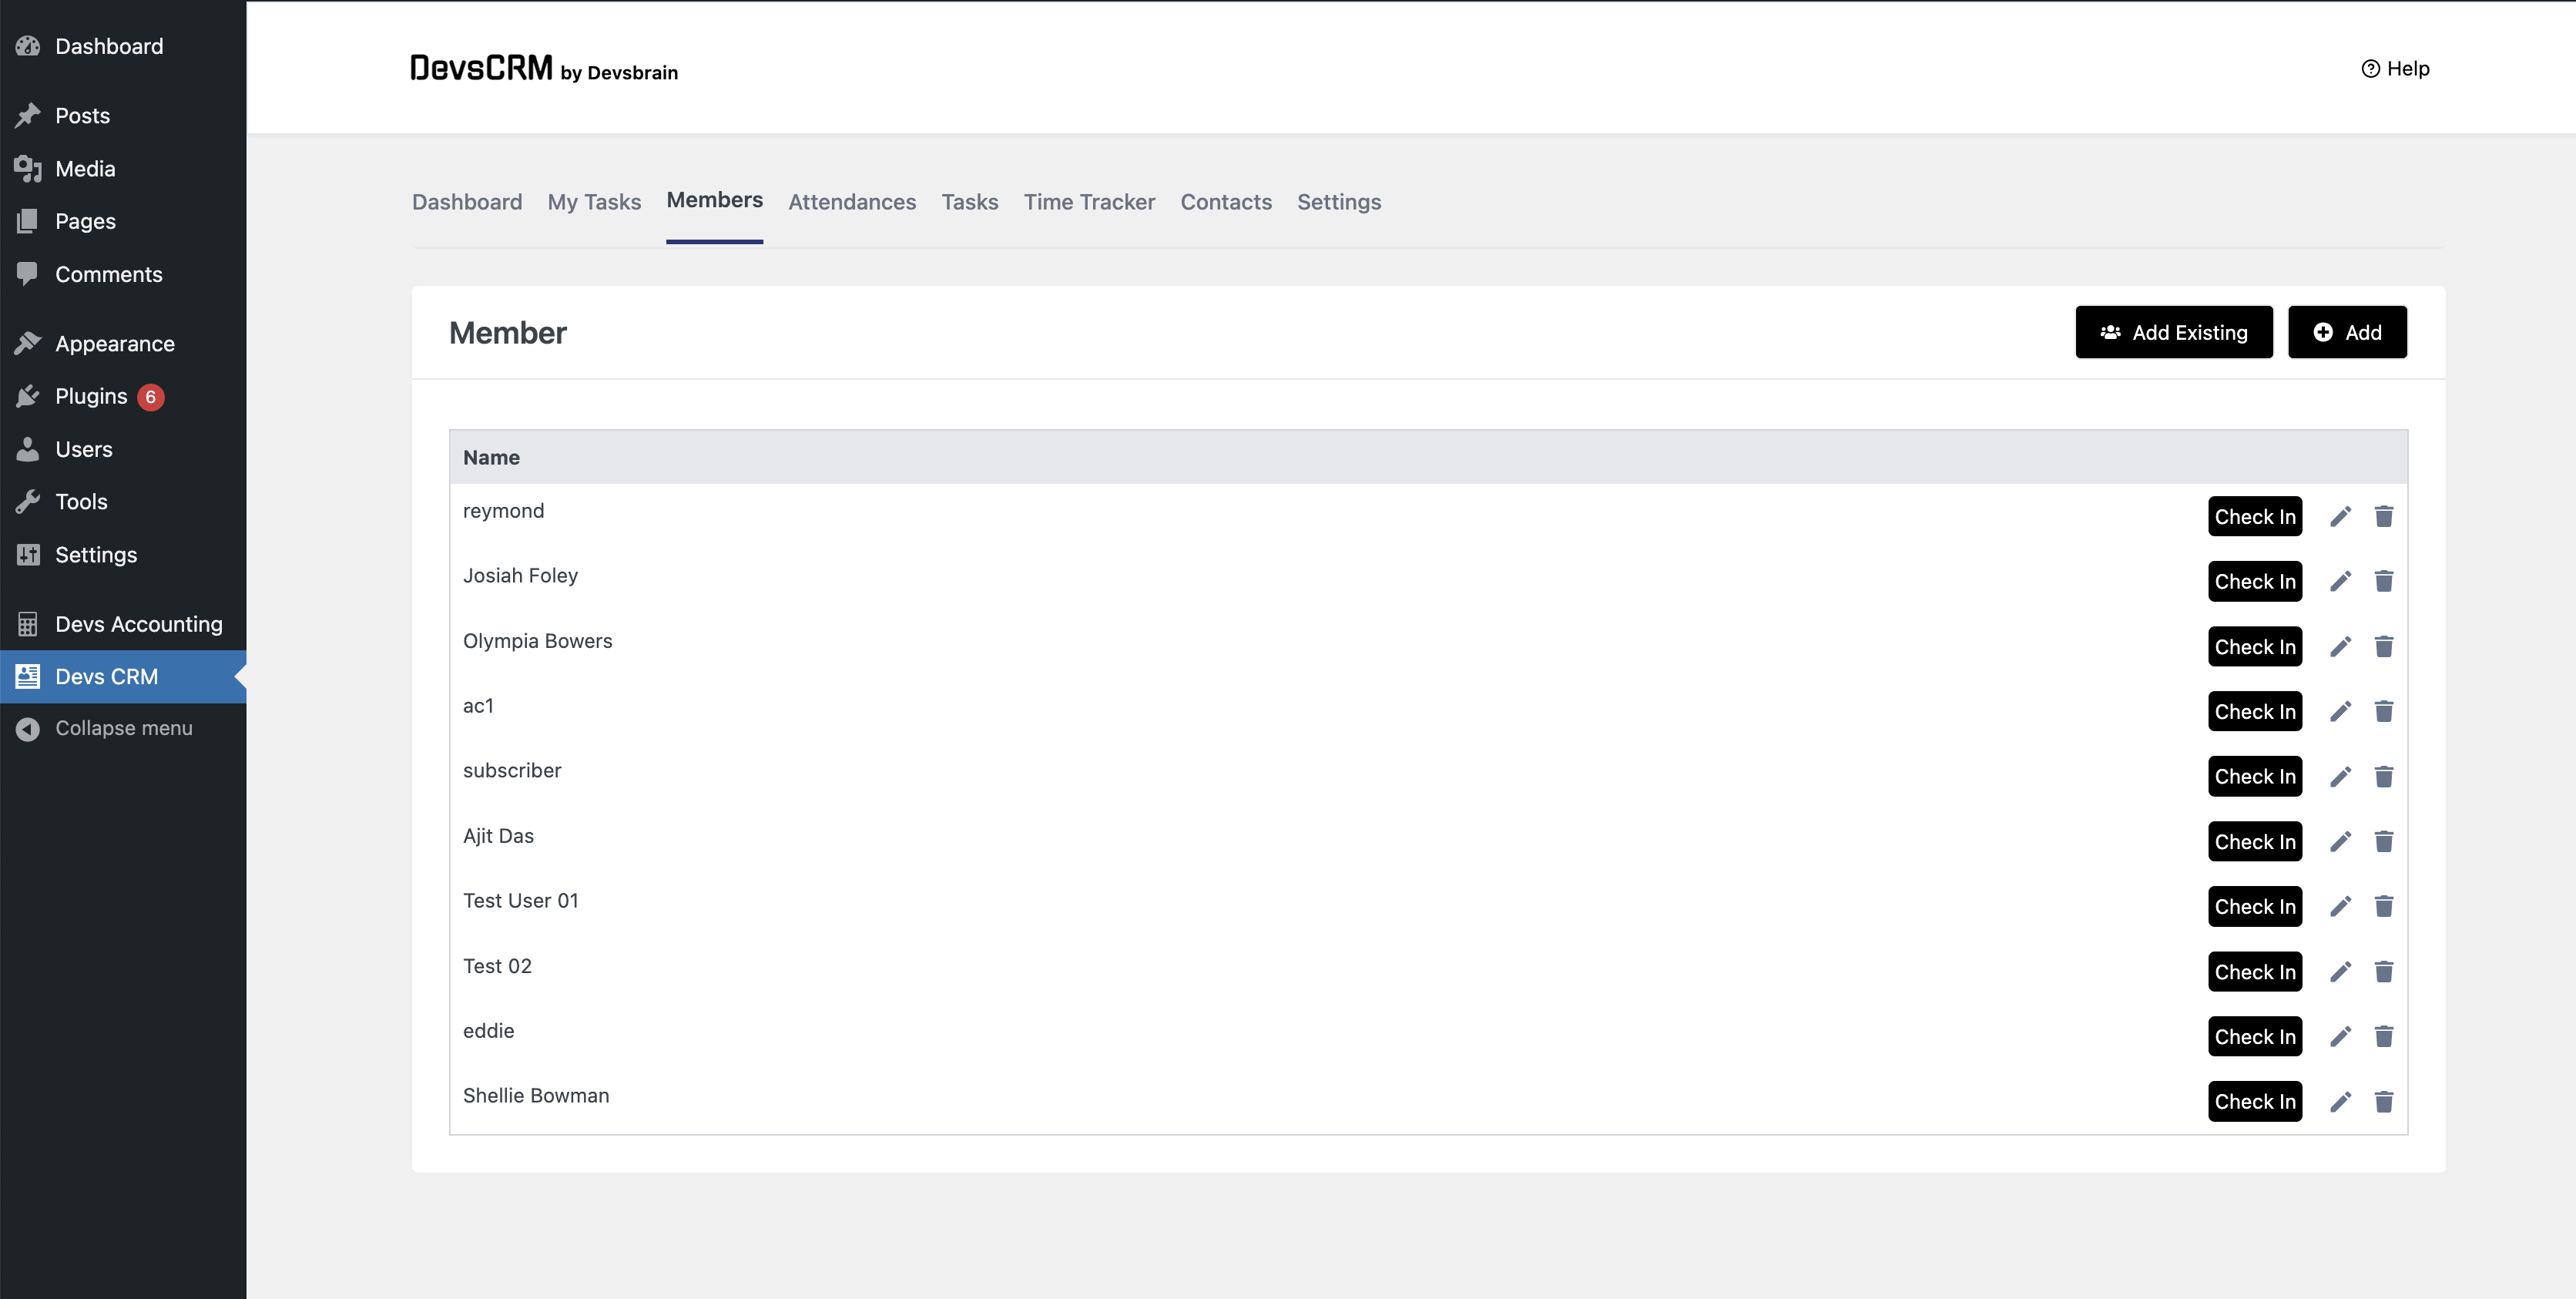Screen dimensions: 2576x1299
Task: Go to the Contacts tab
Action: pos(1226,202)
